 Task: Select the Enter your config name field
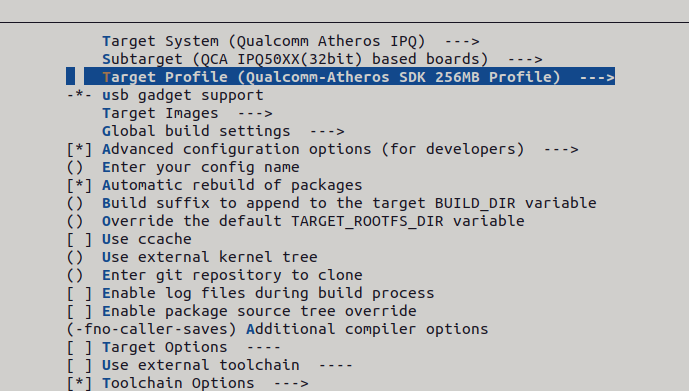click(x=183, y=167)
